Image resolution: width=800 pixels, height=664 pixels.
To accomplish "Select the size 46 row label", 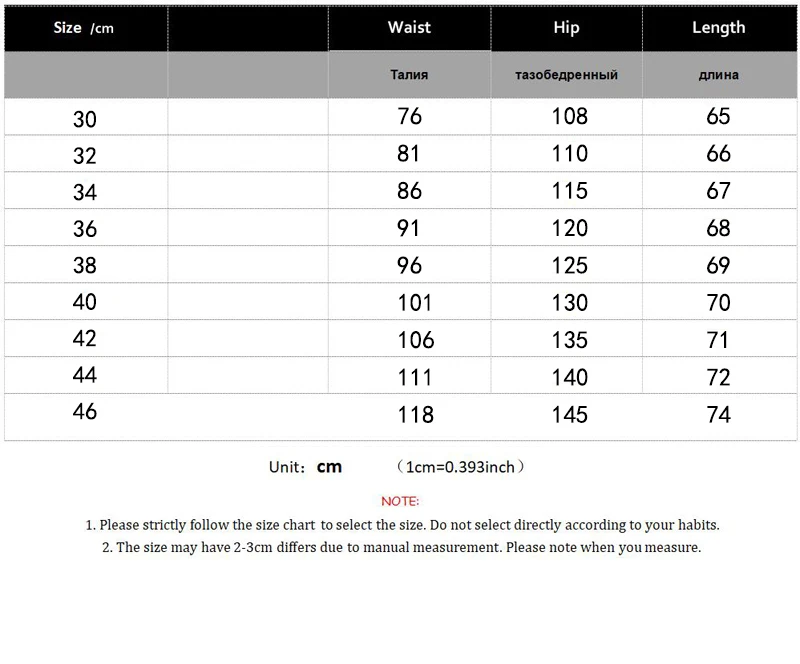I will point(85,411).
